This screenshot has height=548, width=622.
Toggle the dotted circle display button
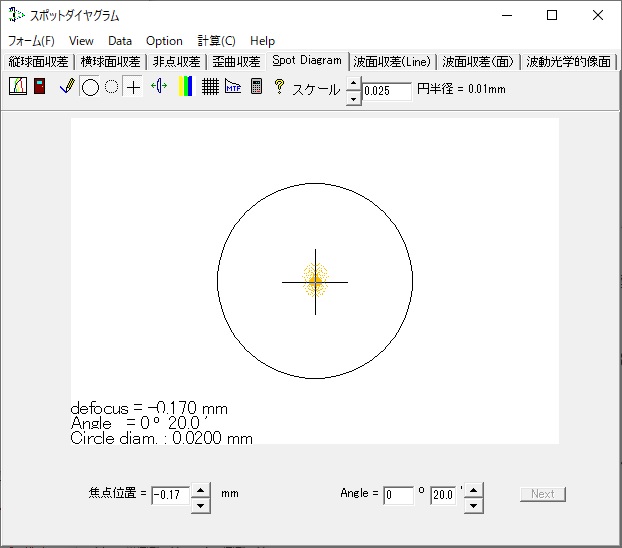point(111,87)
